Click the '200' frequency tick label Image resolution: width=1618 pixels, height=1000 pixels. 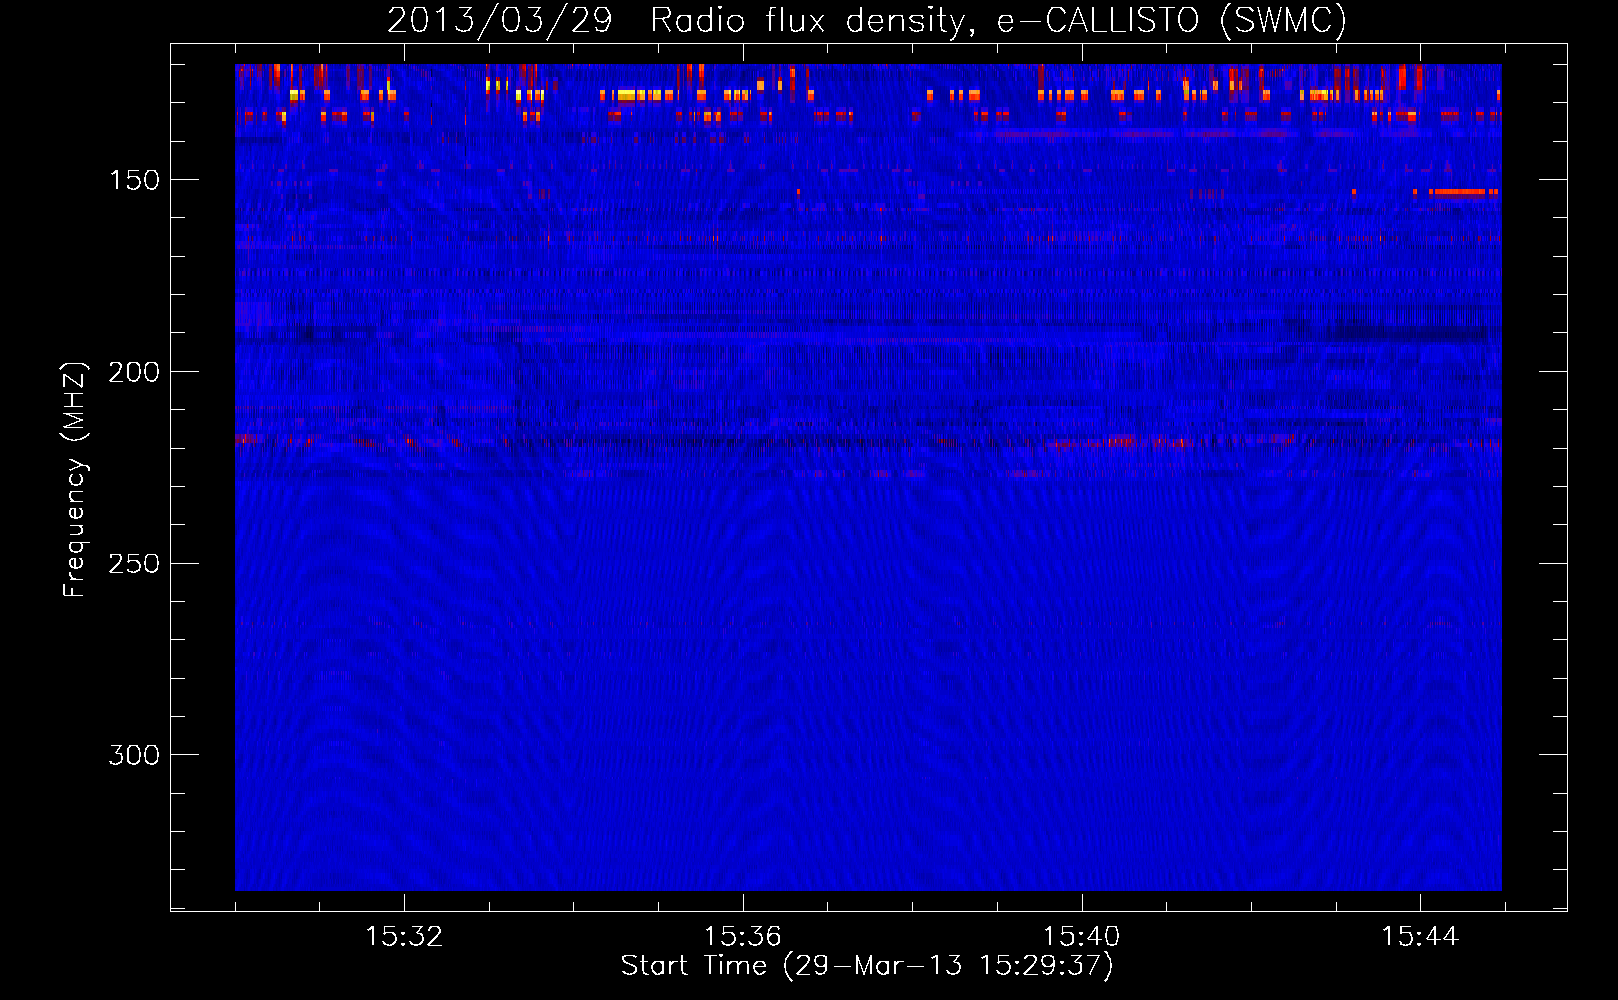click(x=134, y=372)
